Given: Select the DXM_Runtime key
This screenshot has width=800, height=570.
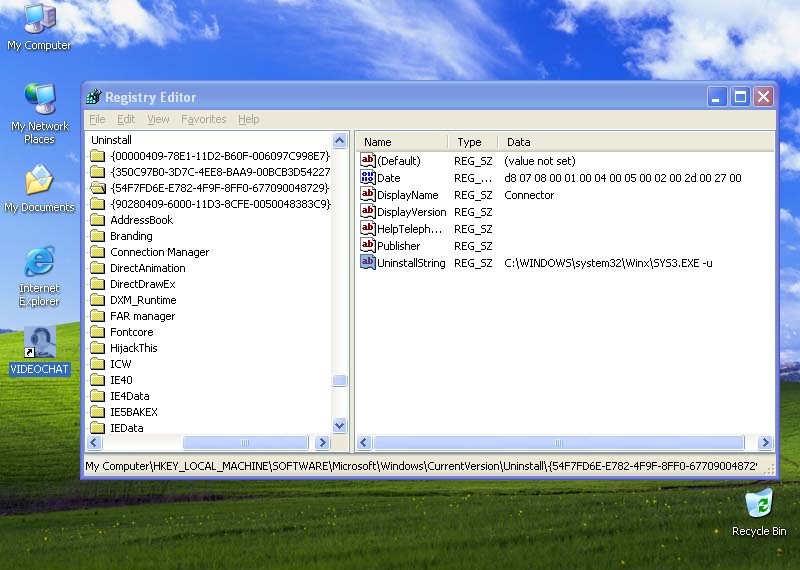Looking at the screenshot, I should point(143,300).
